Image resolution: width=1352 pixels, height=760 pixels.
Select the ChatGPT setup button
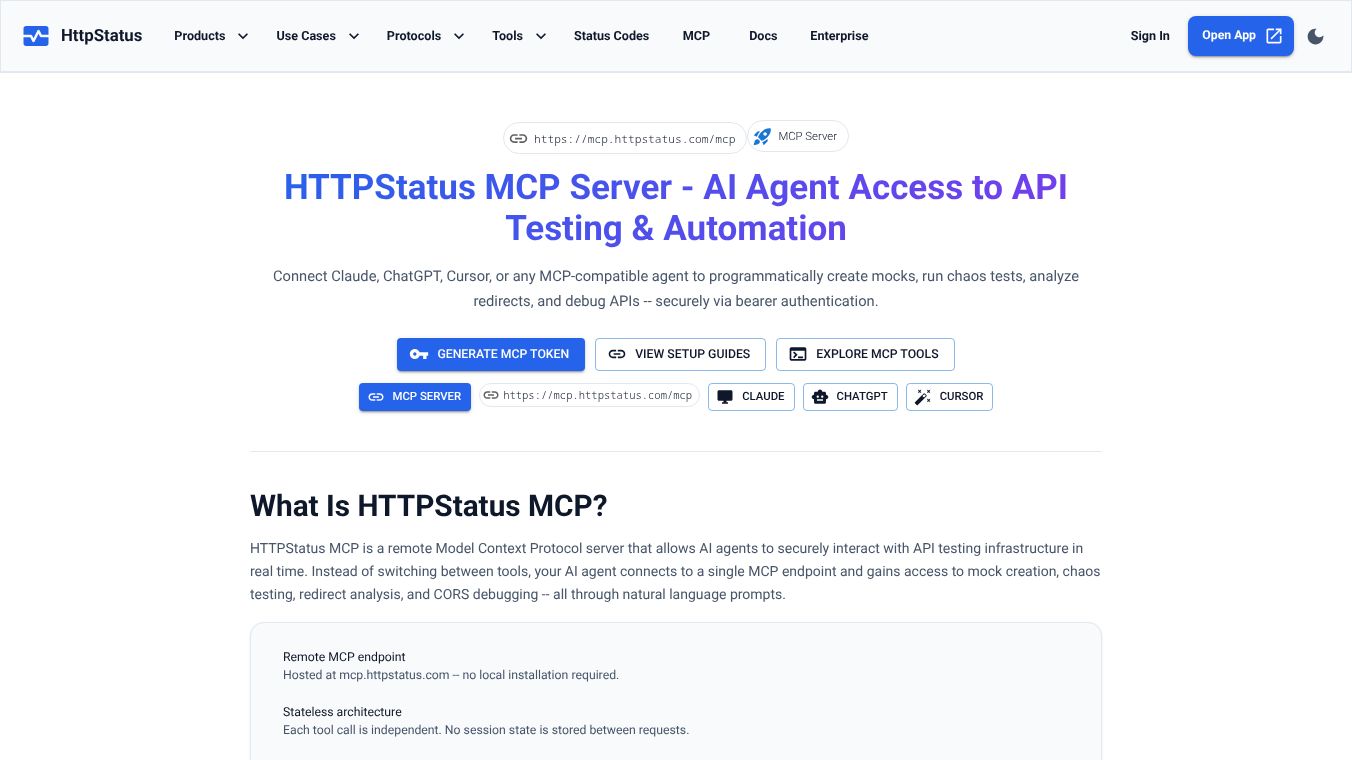pos(850,397)
